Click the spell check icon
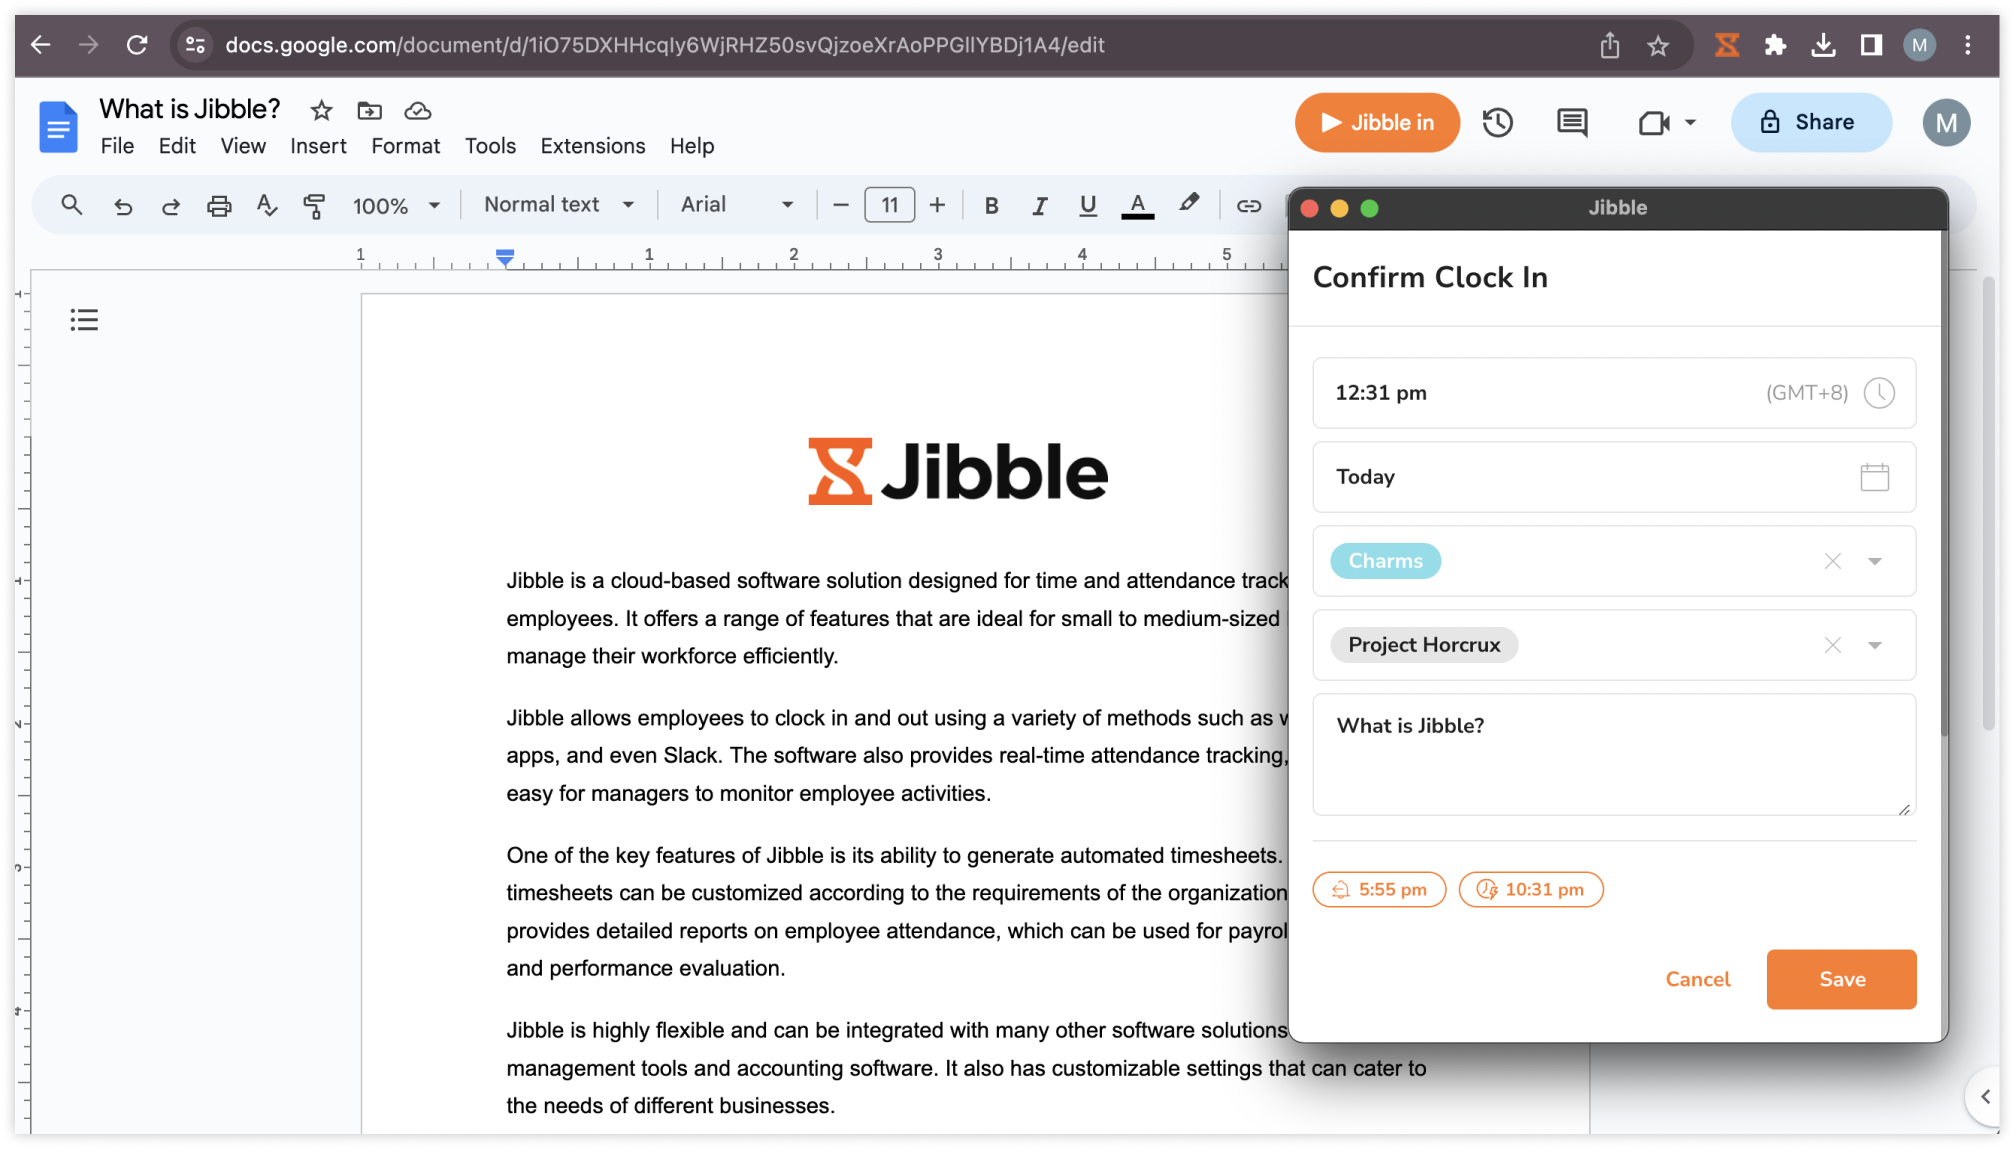 pos(266,206)
